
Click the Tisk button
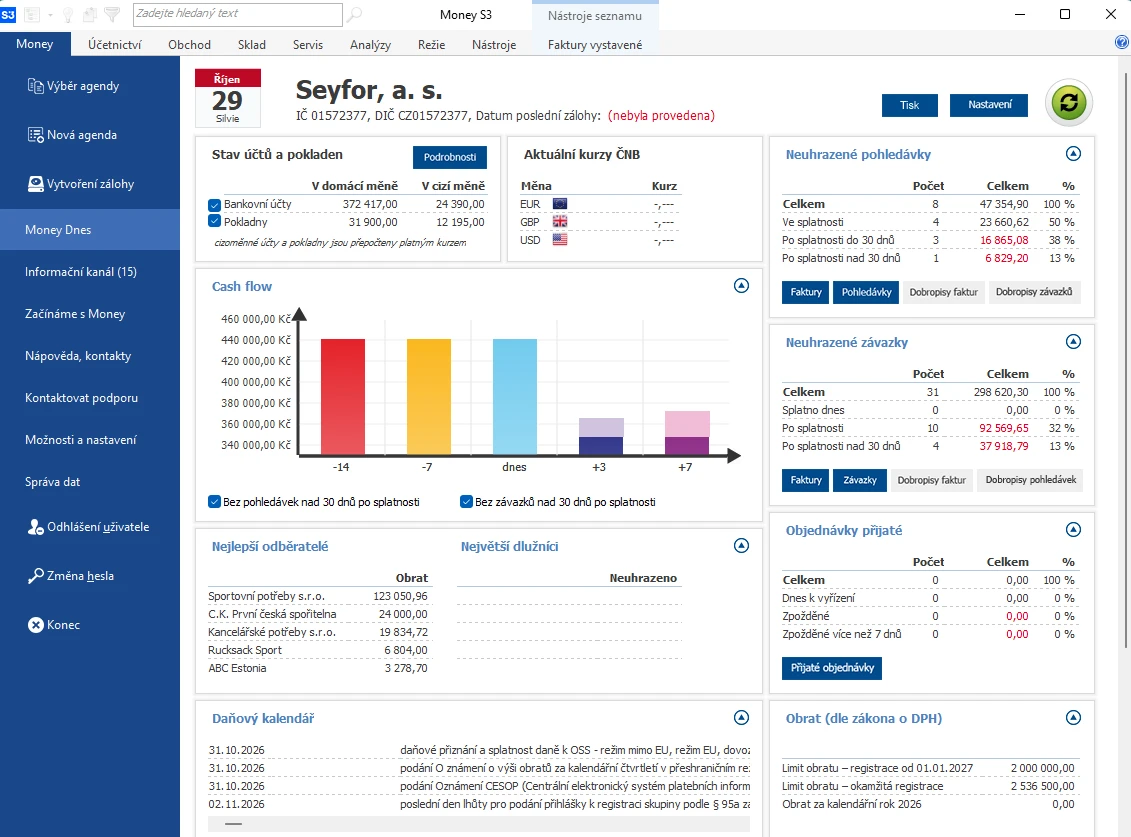(x=910, y=105)
